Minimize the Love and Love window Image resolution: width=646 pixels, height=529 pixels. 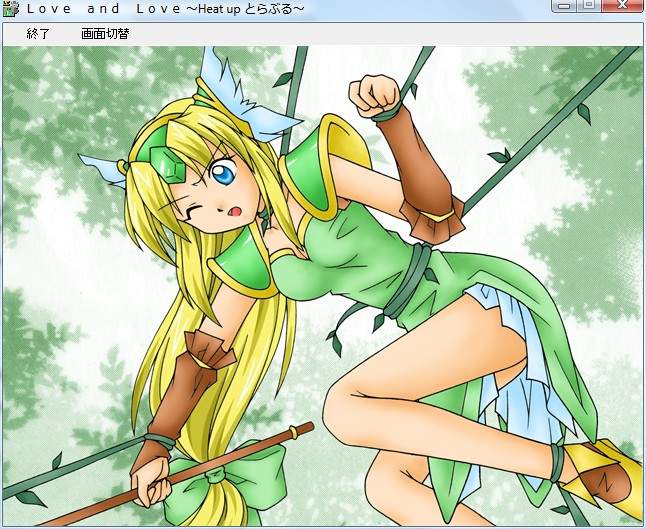tap(564, 6)
